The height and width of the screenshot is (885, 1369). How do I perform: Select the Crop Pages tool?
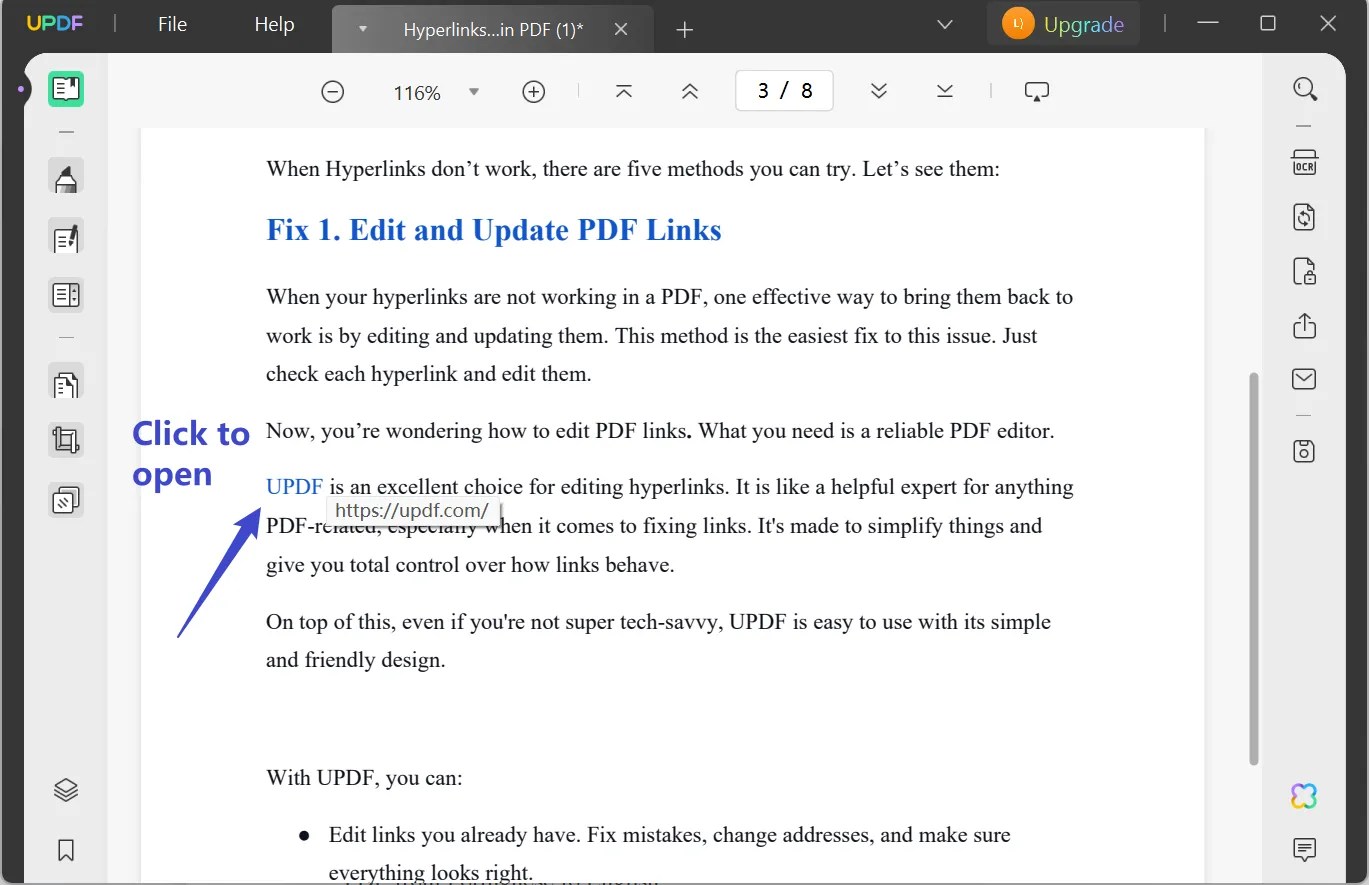tap(66, 439)
